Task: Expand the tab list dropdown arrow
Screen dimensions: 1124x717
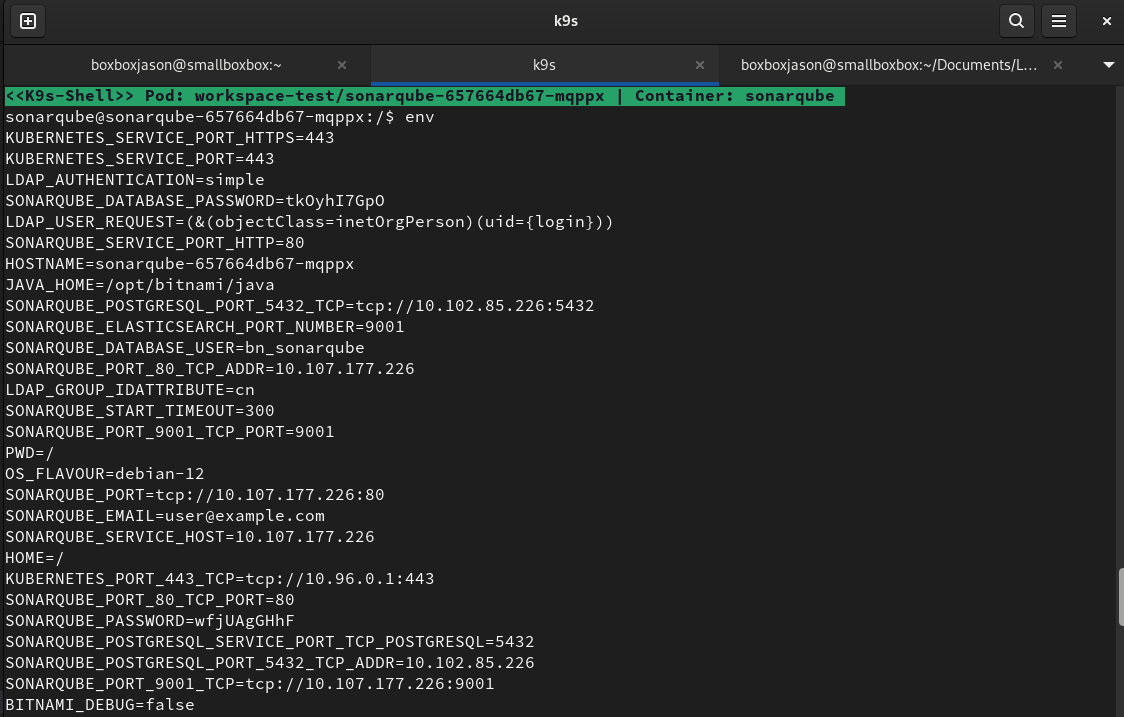Action: pos(1108,65)
